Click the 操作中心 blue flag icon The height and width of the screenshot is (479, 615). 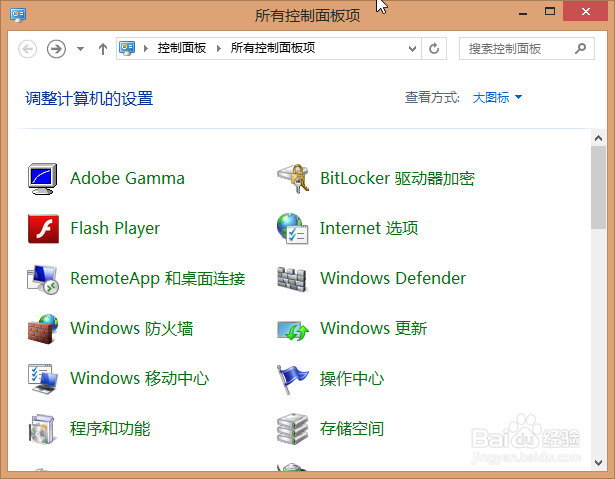click(x=293, y=379)
